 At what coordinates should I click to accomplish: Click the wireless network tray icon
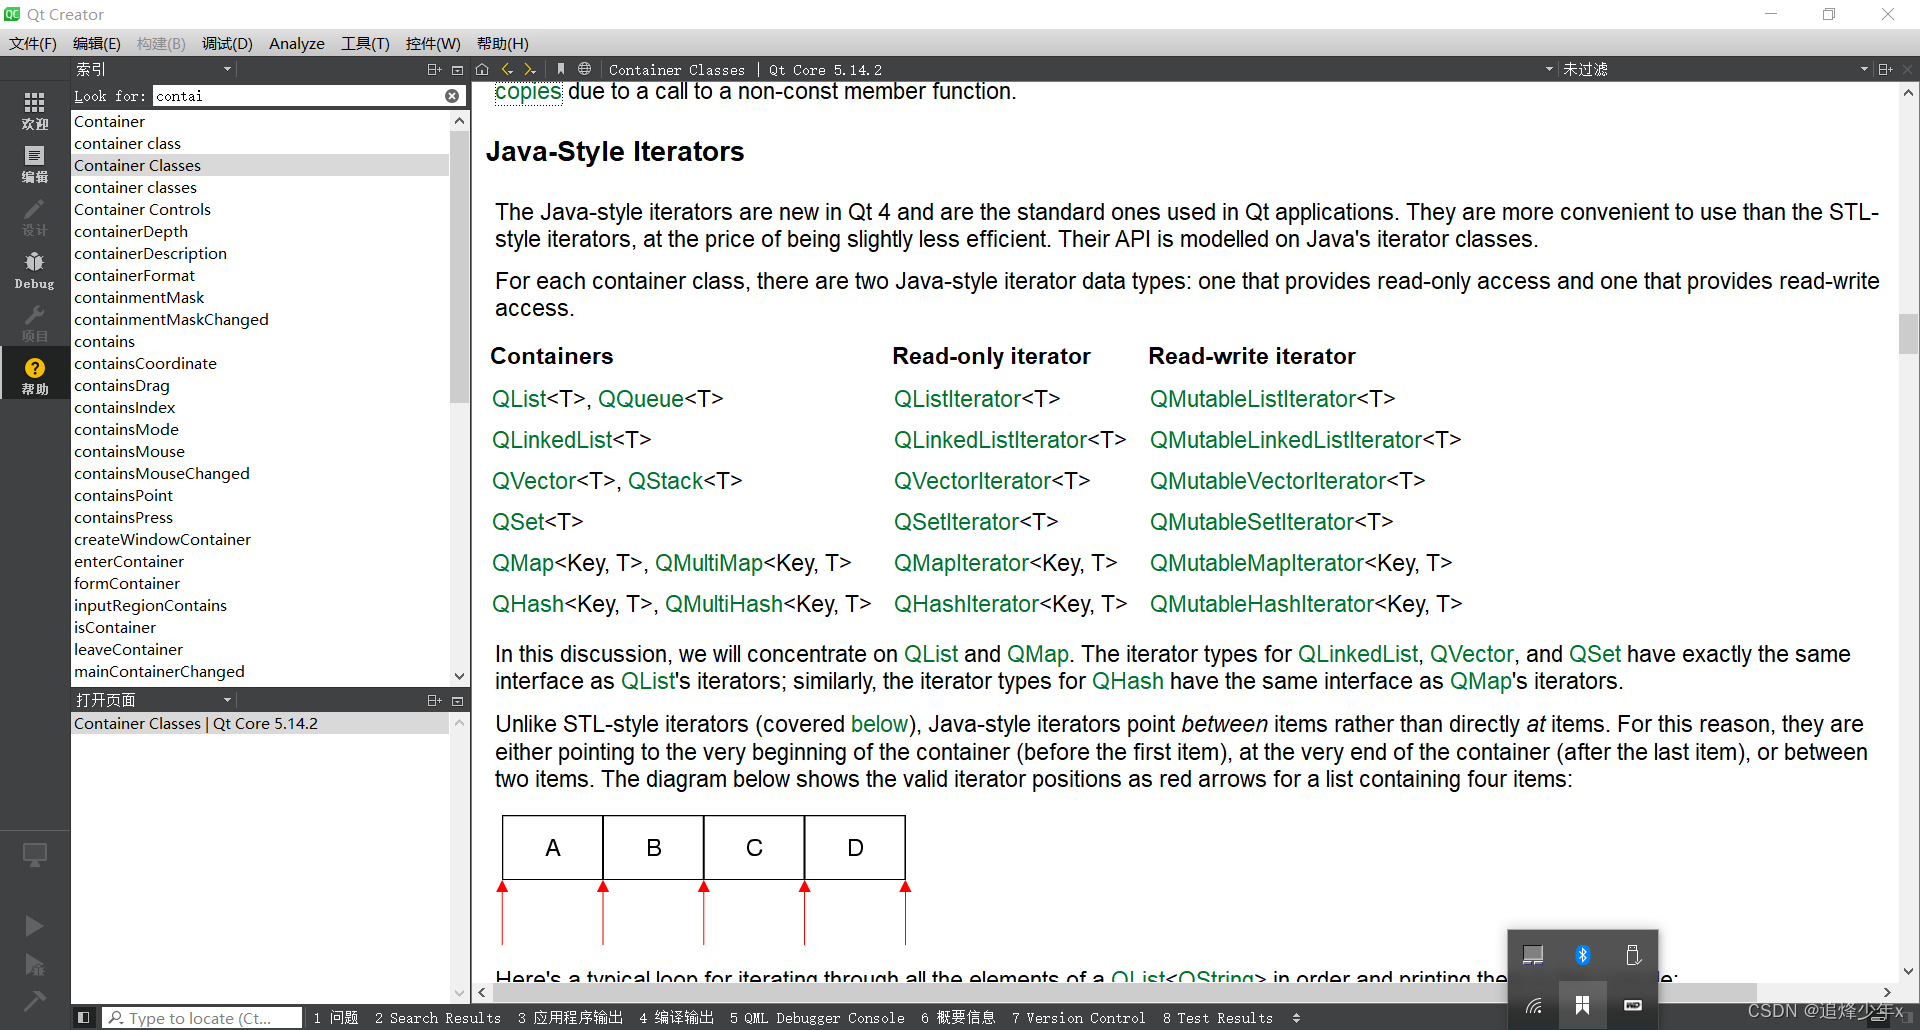point(1534,1005)
